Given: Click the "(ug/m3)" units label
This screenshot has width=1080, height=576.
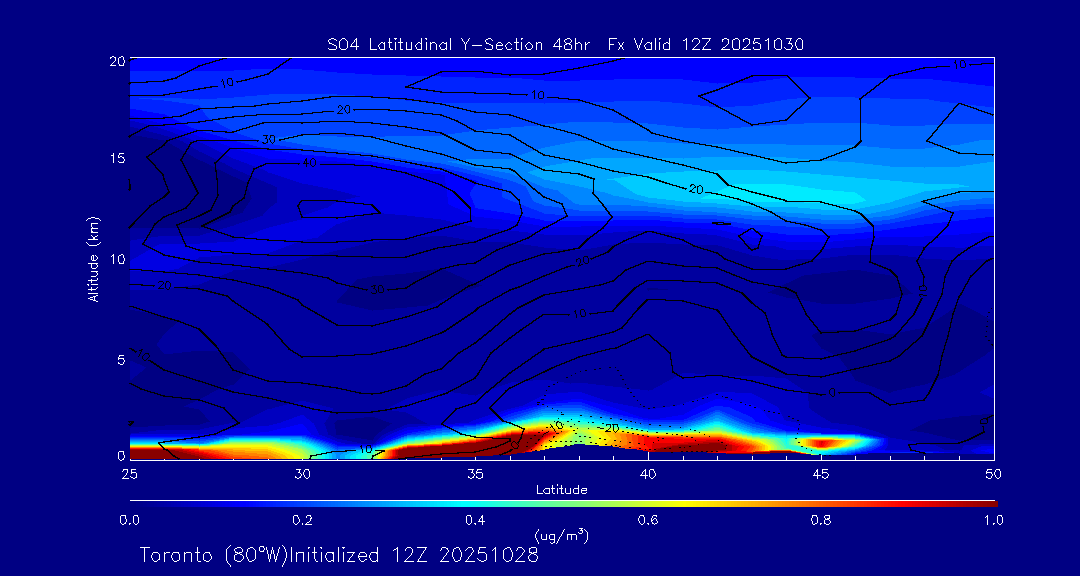Looking at the screenshot, I should point(561,535).
